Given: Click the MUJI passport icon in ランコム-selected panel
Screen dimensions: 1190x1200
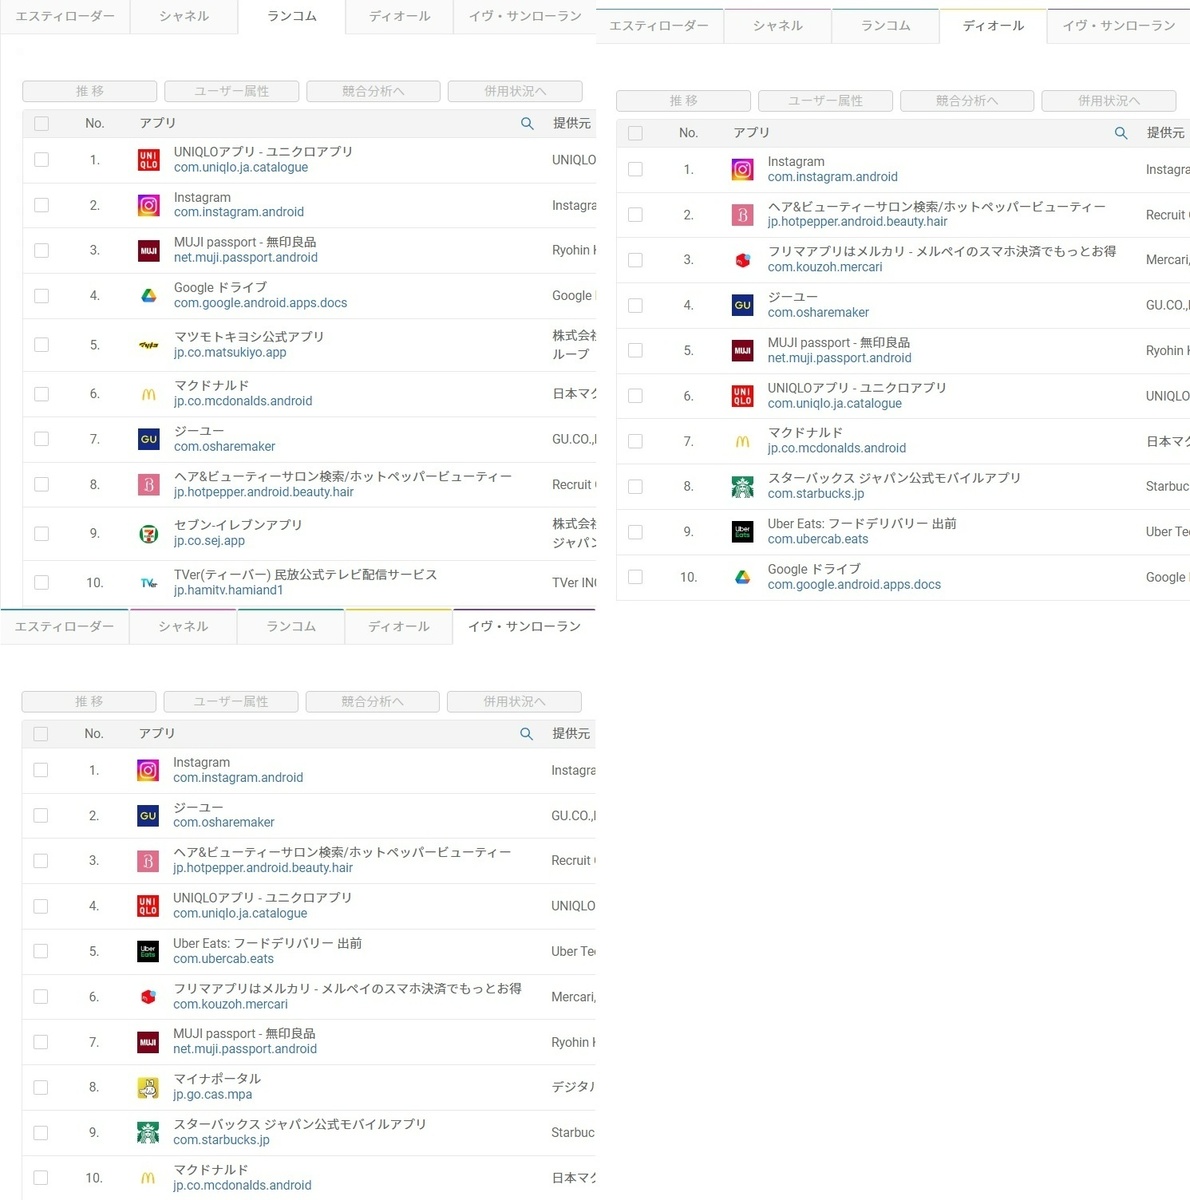Looking at the screenshot, I should 148,250.
